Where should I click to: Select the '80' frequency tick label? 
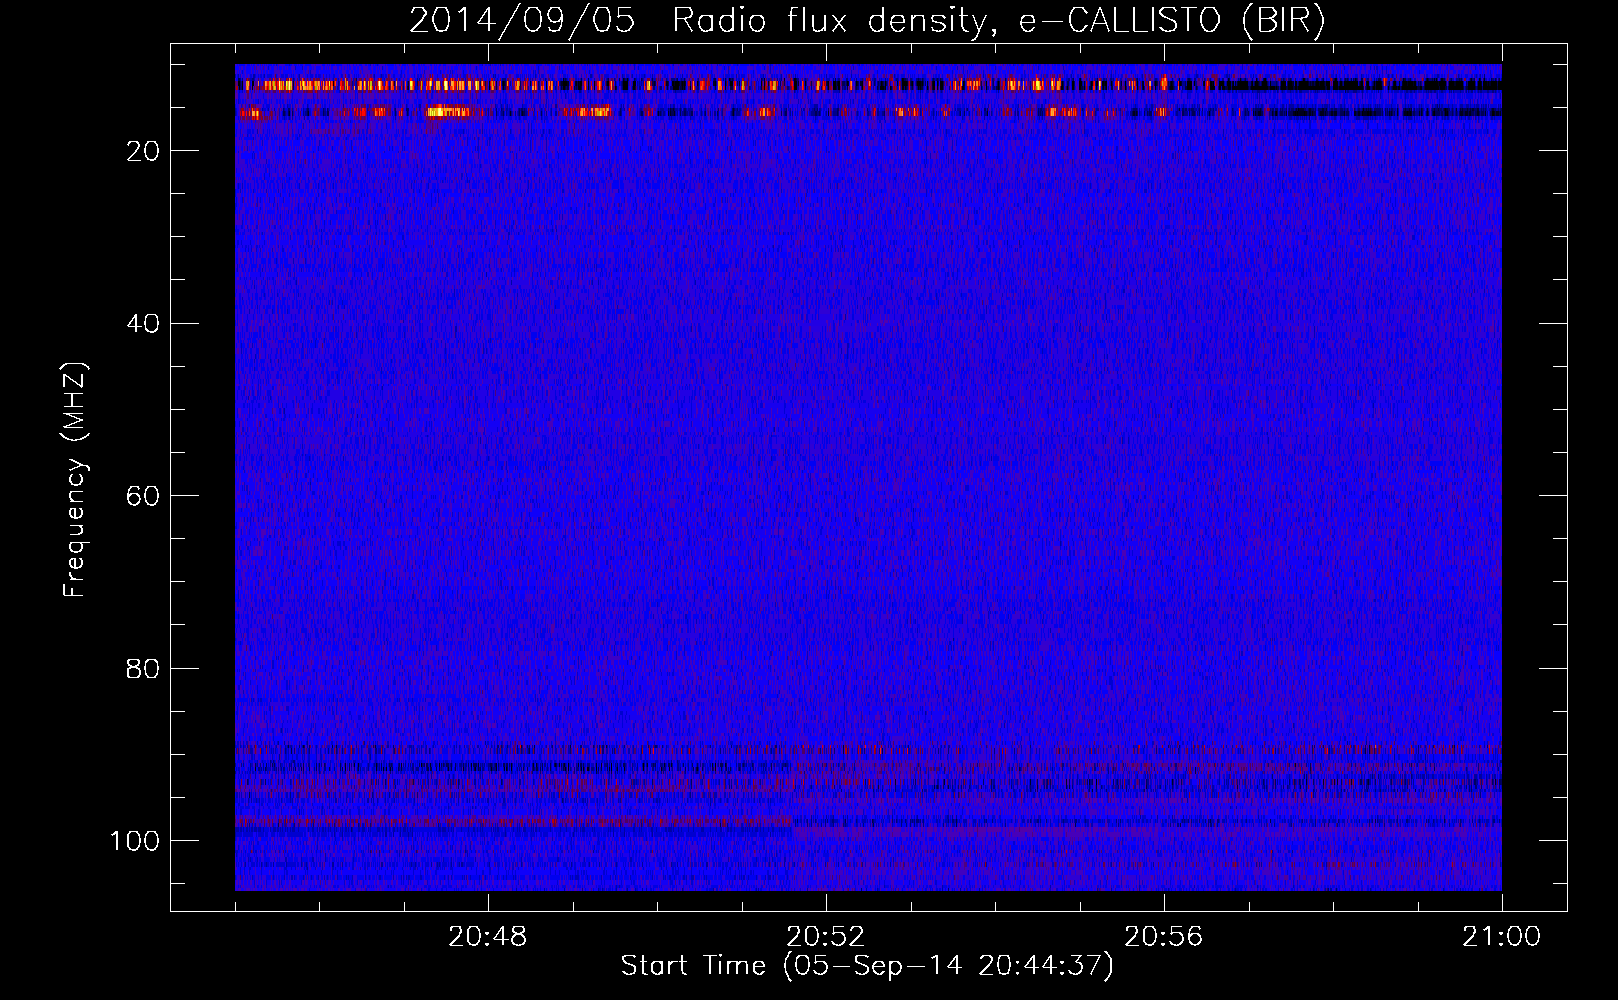click(x=144, y=669)
